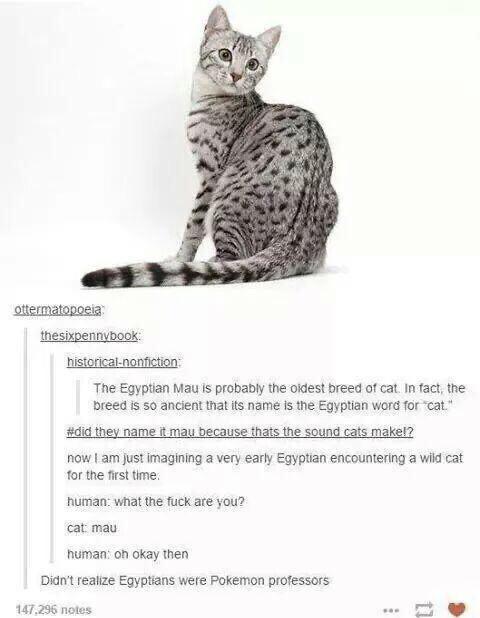
Task: Click the #did they name it mau hashtag
Action: [x=240, y=432]
